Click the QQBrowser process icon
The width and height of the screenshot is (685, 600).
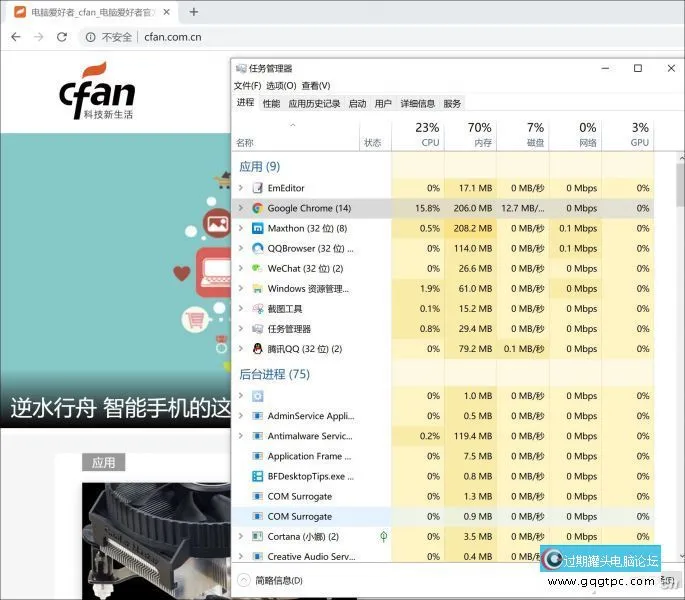[258, 249]
